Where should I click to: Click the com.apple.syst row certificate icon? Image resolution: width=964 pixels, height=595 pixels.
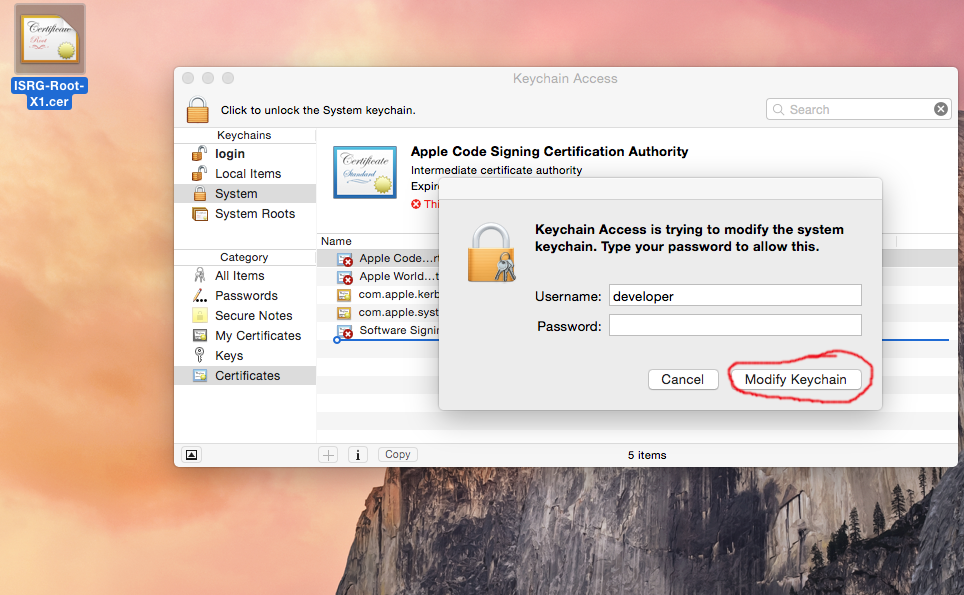coord(344,313)
